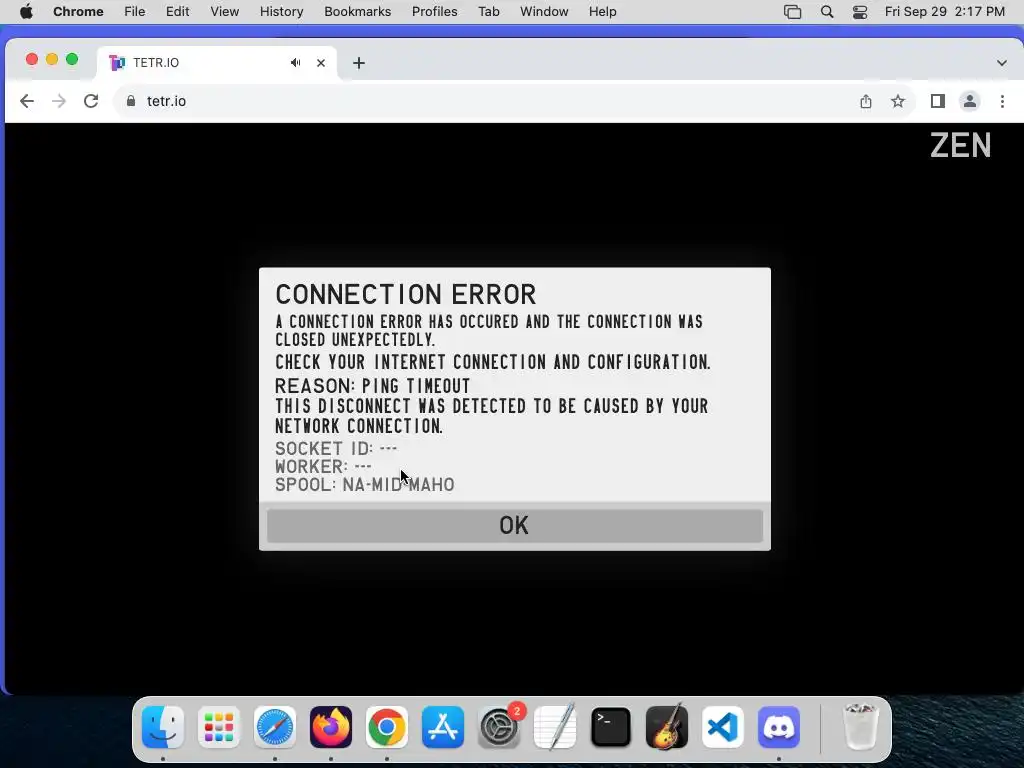Click the date and time in menu bar
The width and height of the screenshot is (1024, 768).
(944, 11)
